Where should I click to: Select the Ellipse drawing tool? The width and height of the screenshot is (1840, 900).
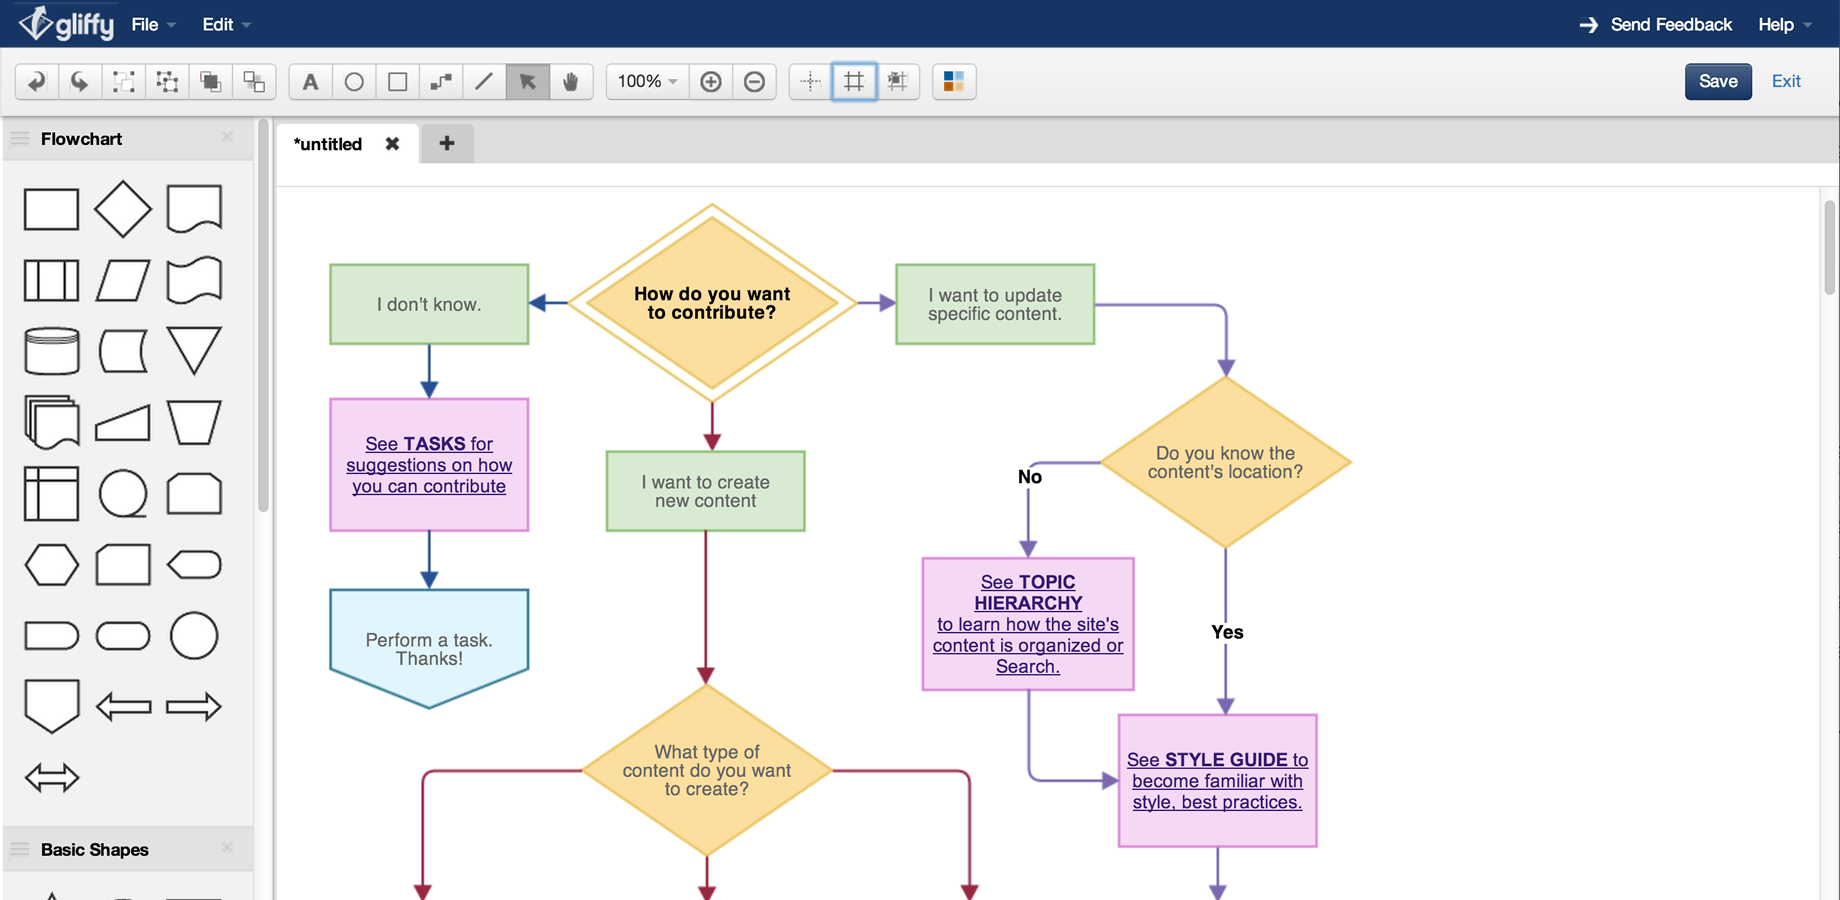[x=354, y=82]
